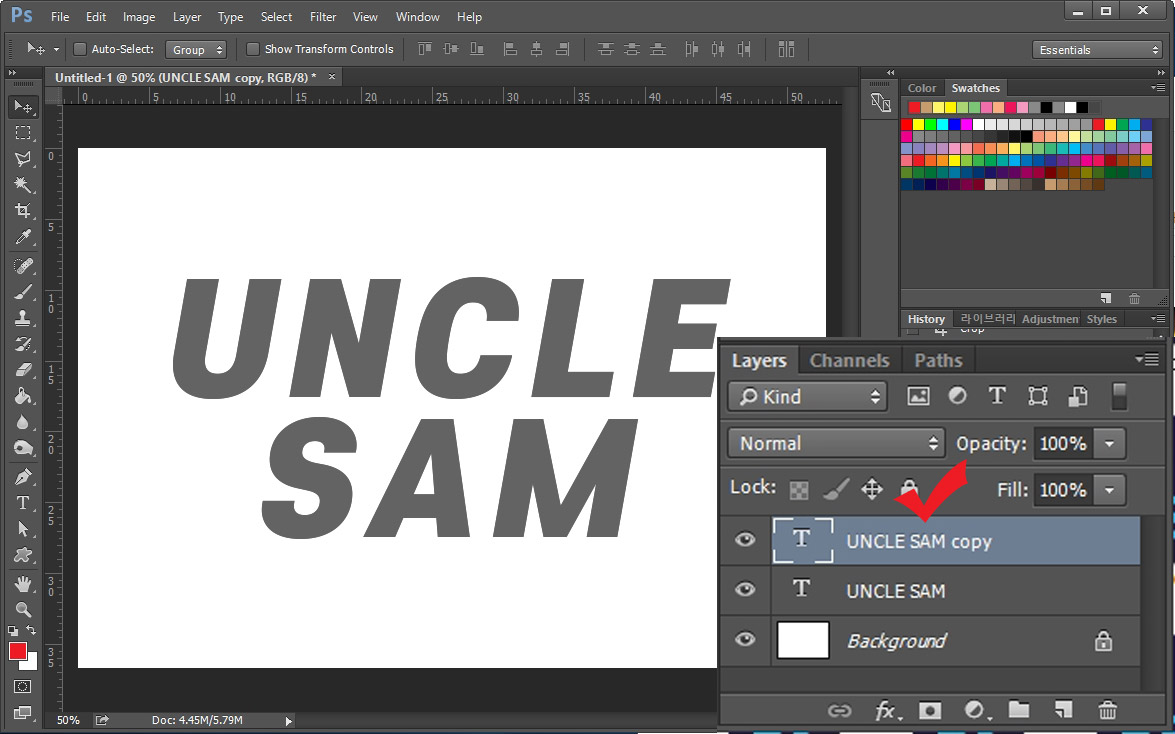Image resolution: width=1175 pixels, height=734 pixels.
Task: Hide the UNCLE SAM layer
Action: click(745, 590)
